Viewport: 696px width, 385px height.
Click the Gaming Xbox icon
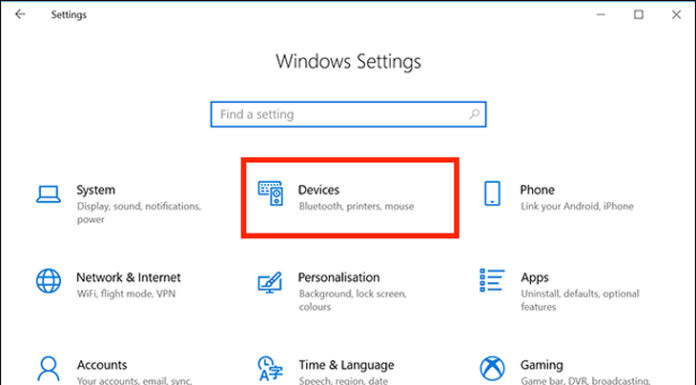point(492,369)
